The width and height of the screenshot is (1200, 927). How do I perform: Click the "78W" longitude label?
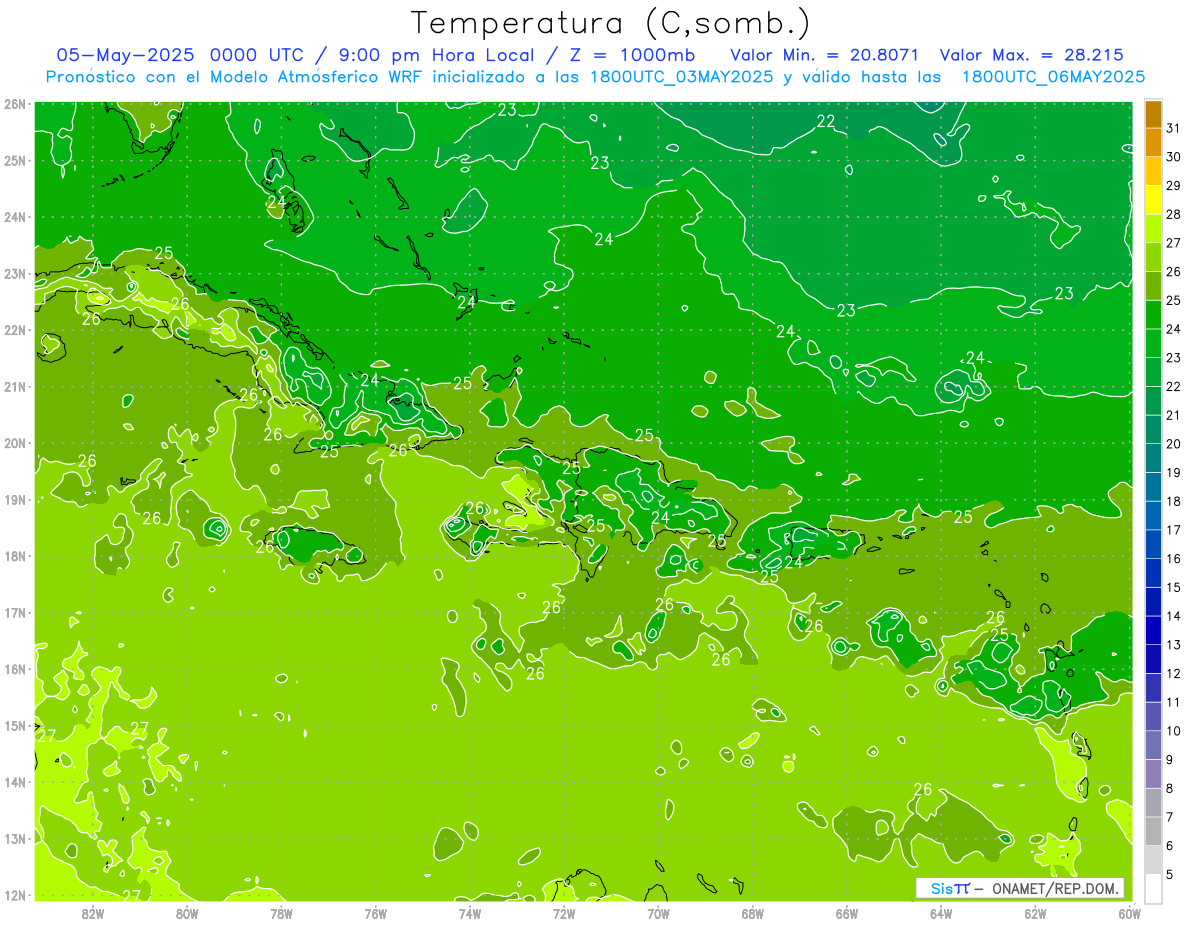[281, 913]
